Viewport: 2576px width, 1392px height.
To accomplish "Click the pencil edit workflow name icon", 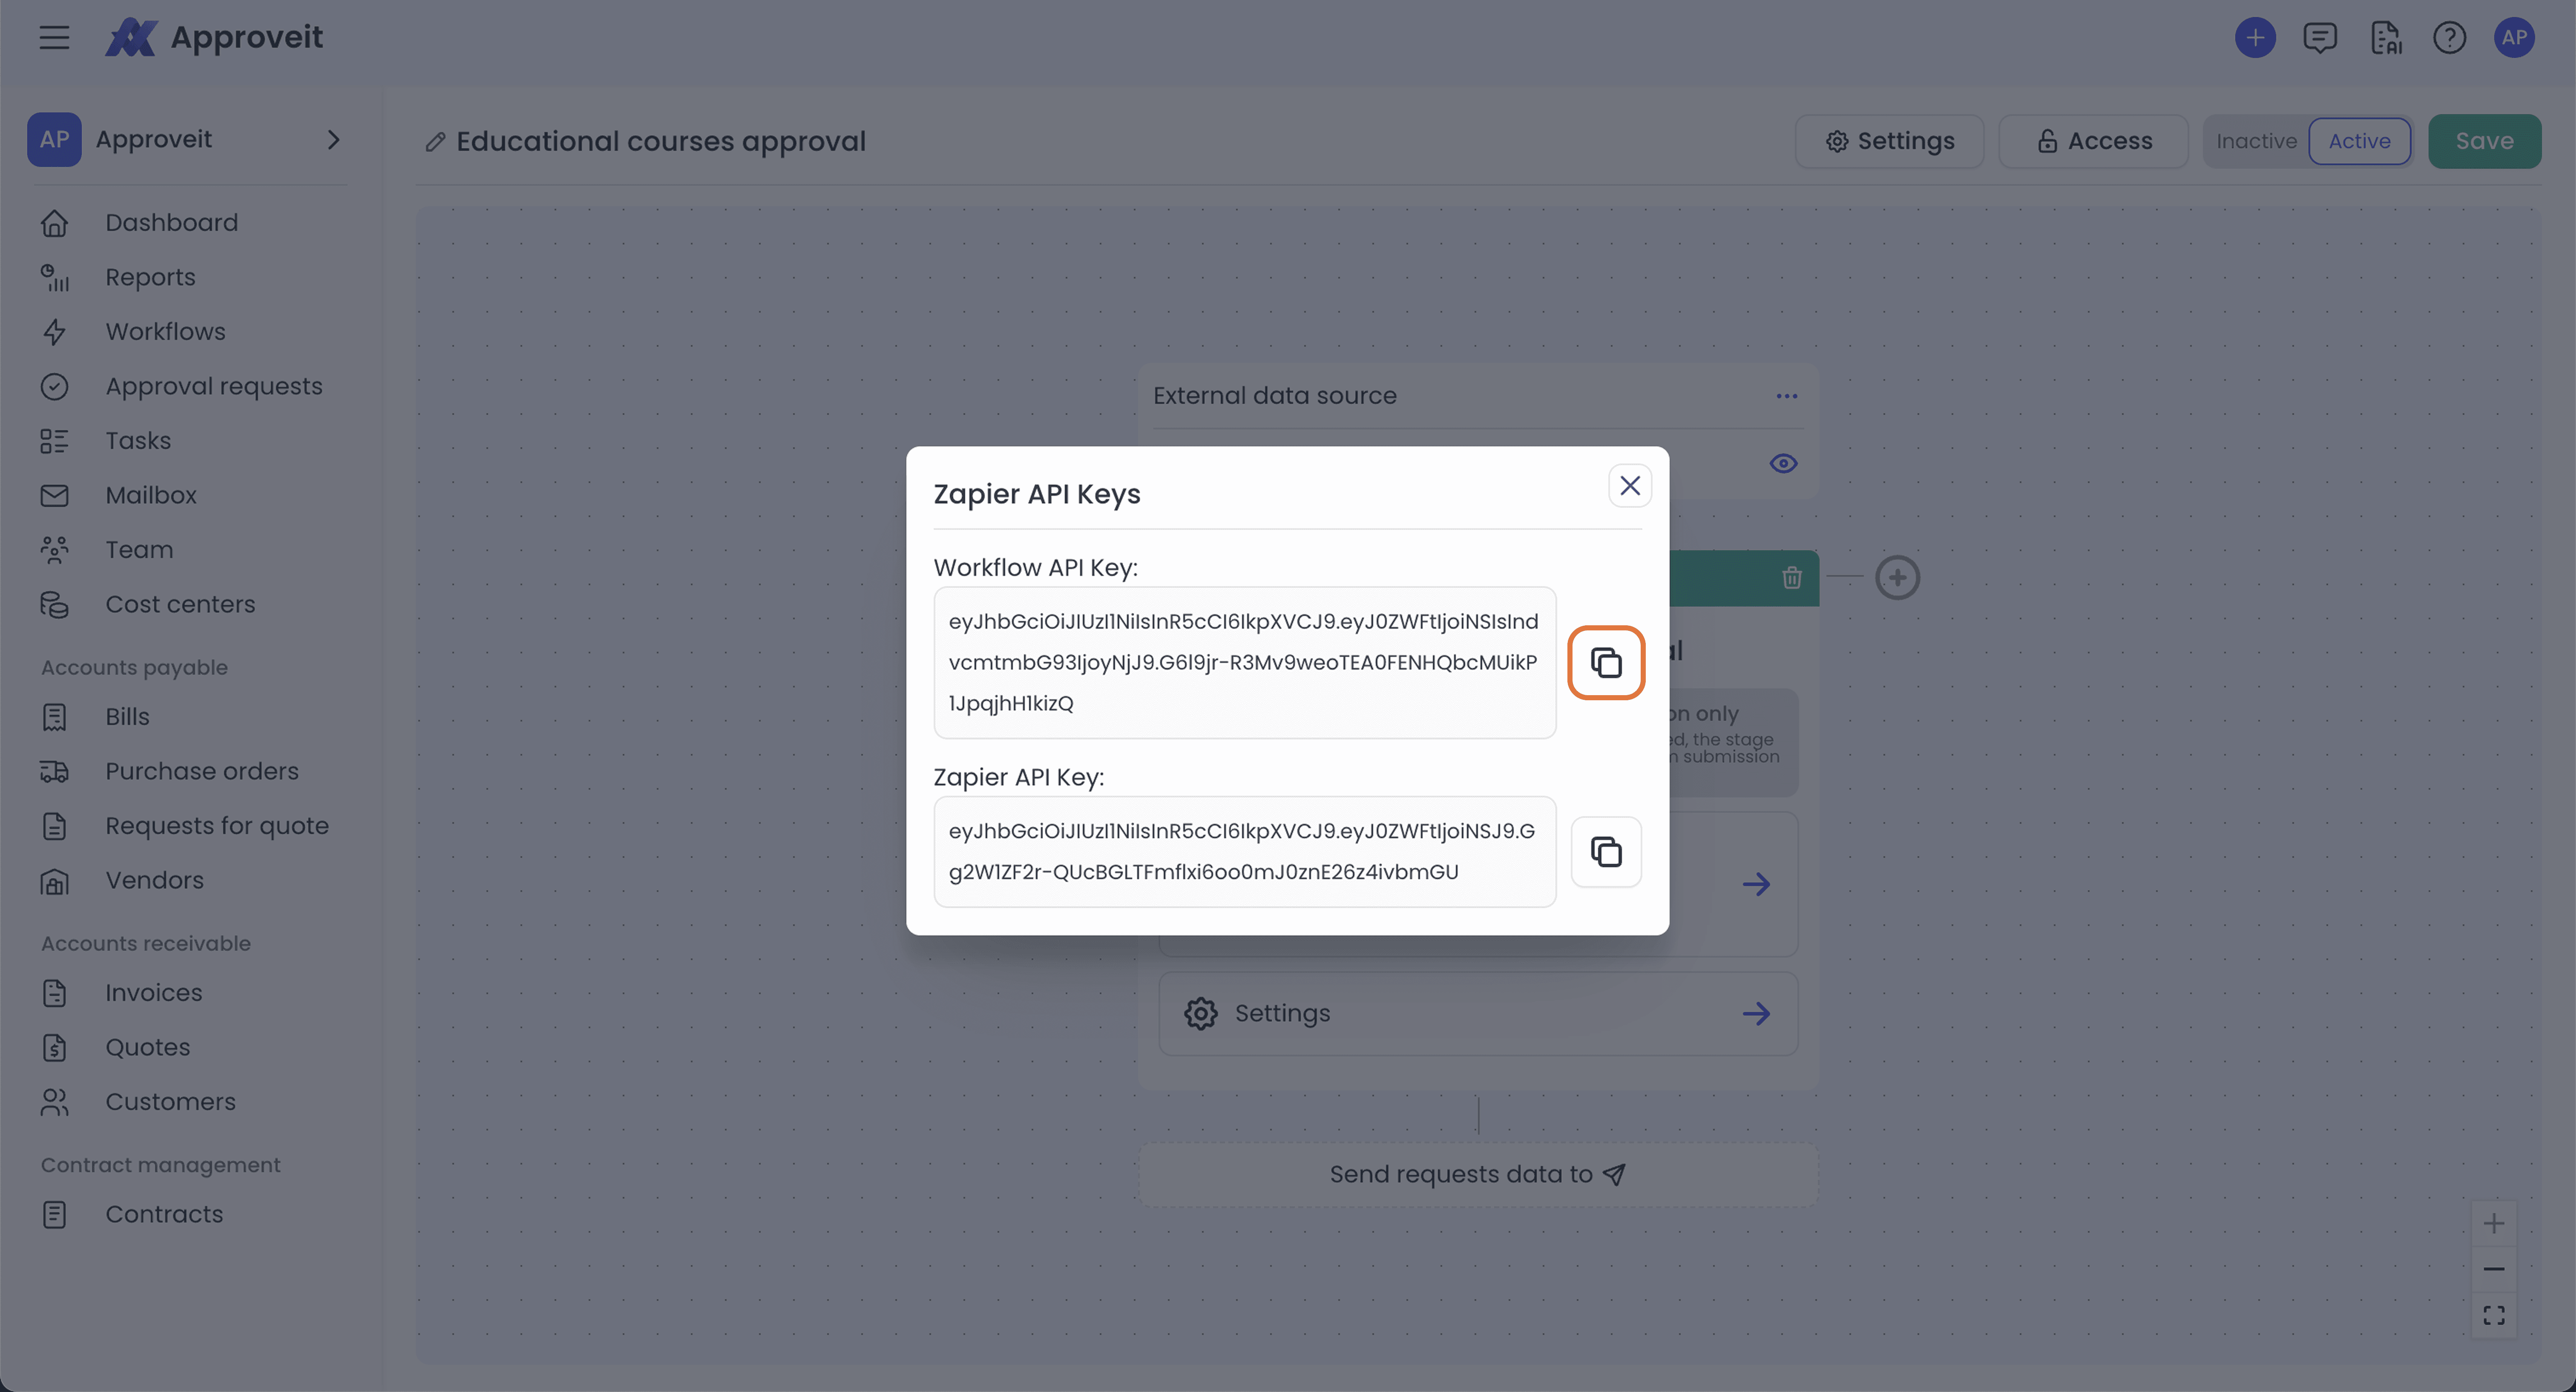I will point(435,142).
